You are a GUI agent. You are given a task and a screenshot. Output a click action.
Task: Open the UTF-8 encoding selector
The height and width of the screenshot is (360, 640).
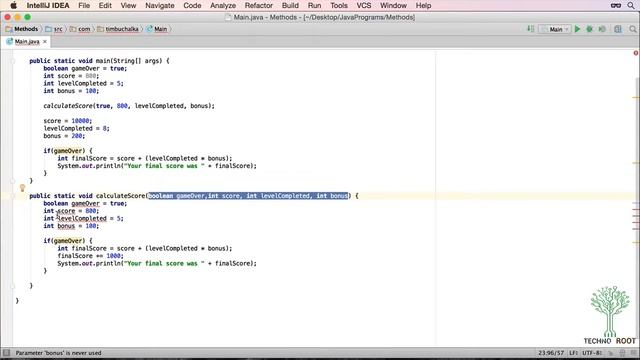click(592, 353)
